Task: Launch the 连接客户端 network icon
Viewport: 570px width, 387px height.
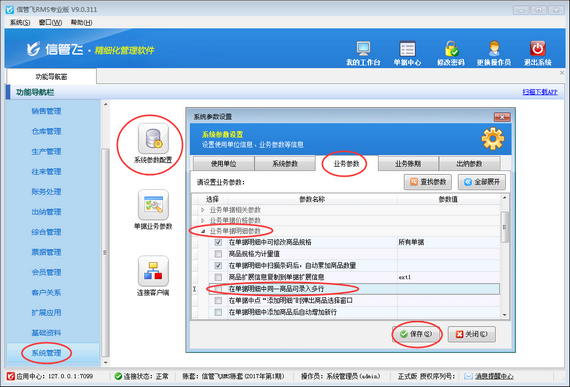Action: tap(153, 271)
